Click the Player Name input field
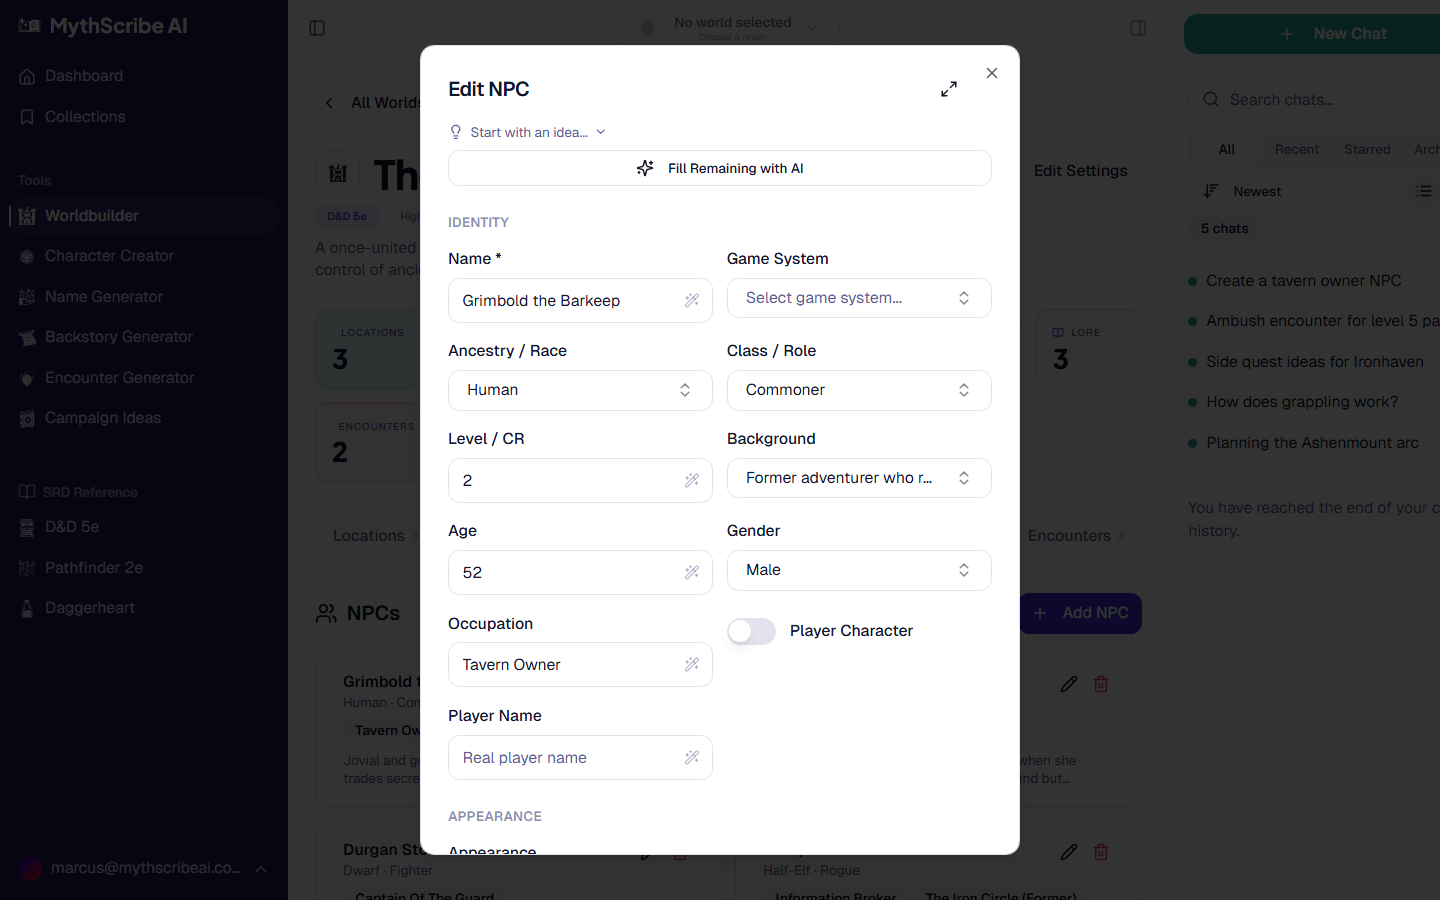 (565, 758)
